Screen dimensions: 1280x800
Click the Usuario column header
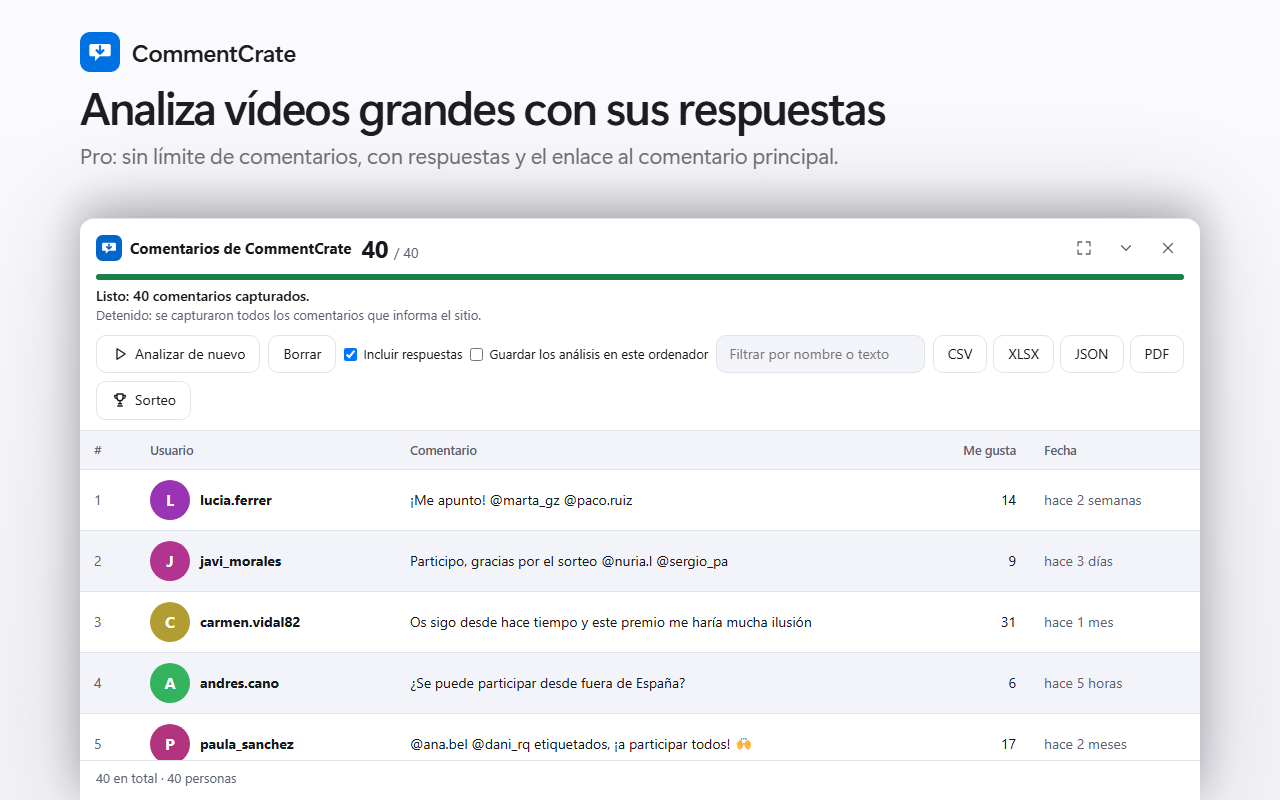point(172,451)
